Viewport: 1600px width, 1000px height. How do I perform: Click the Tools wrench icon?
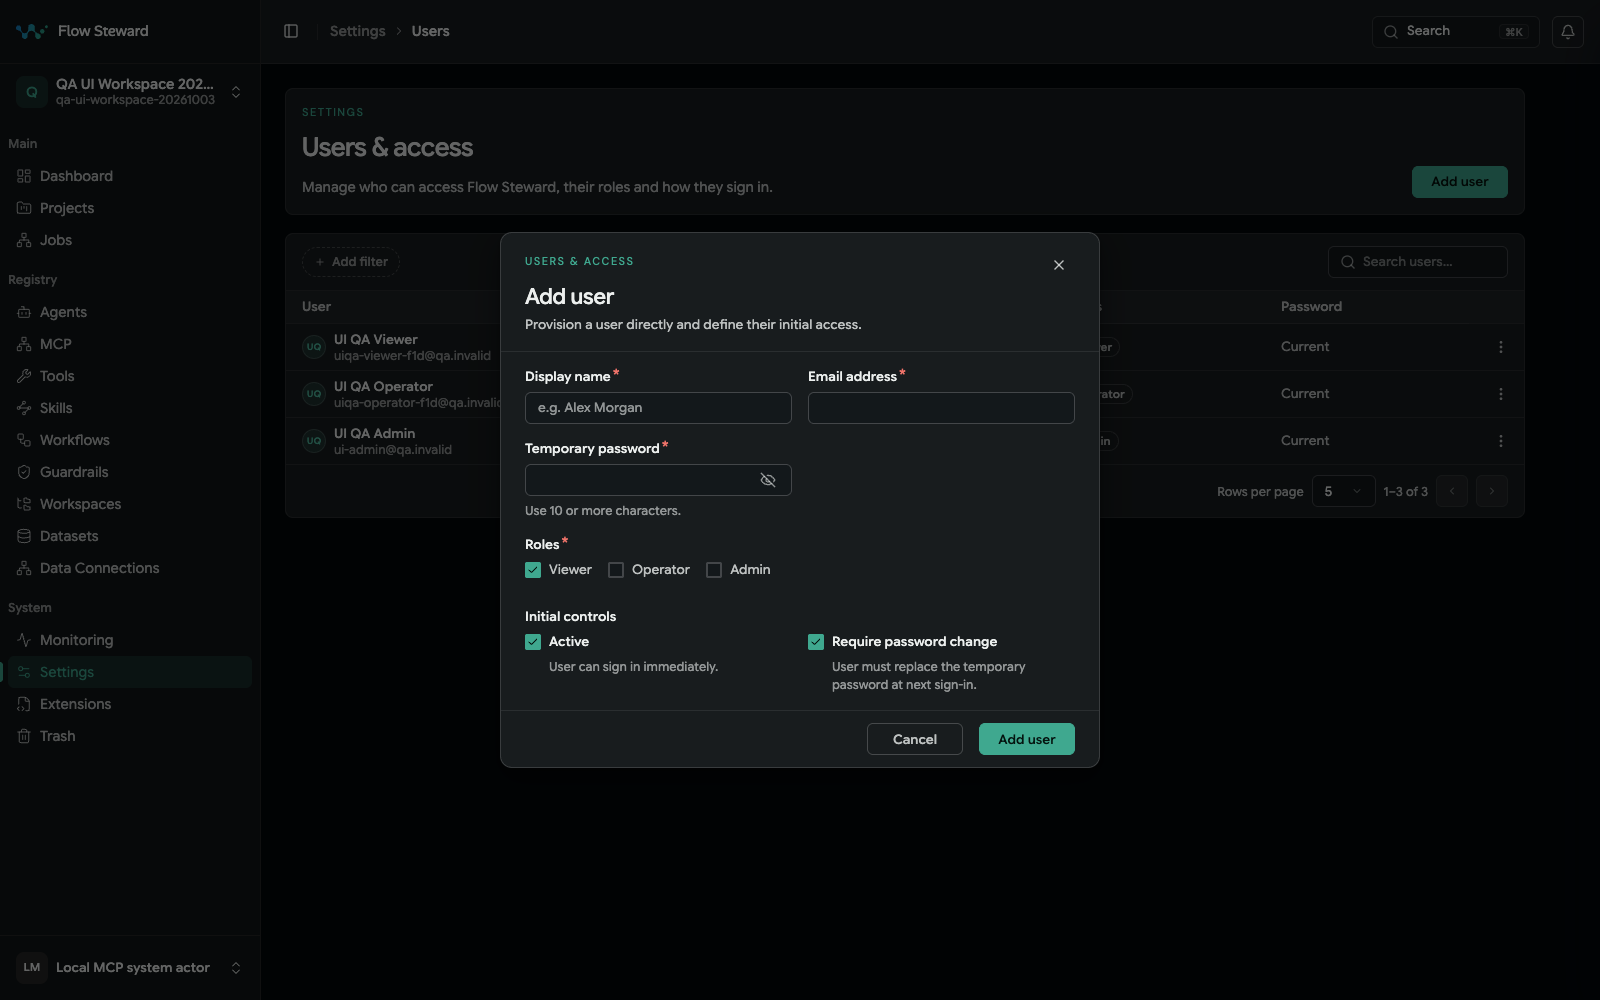(x=24, y=376)
